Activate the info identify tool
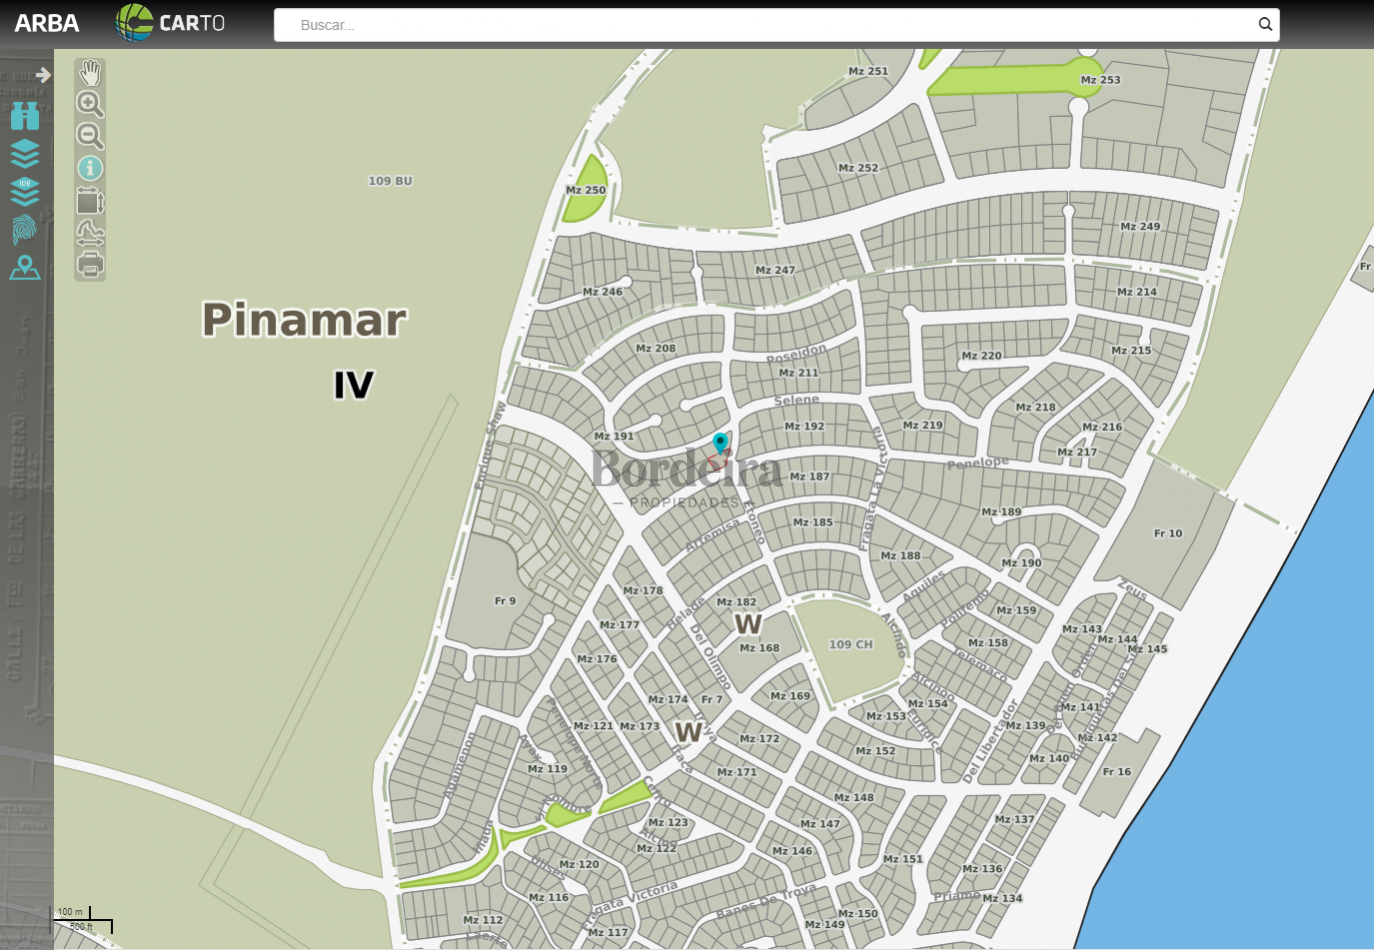Screen dimensions: 1374x950 click(90, 168)
